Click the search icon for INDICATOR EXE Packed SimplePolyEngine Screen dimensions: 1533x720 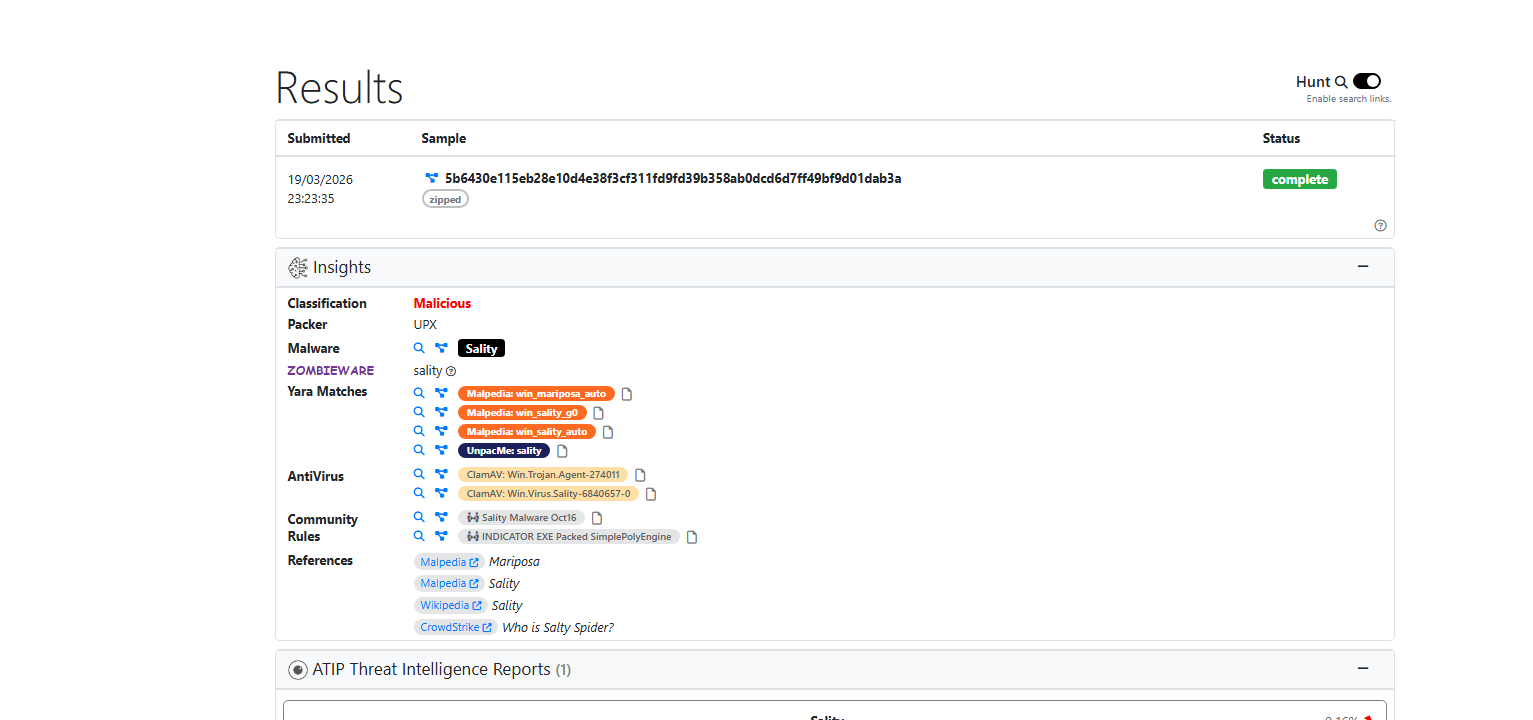coord(420,536)
